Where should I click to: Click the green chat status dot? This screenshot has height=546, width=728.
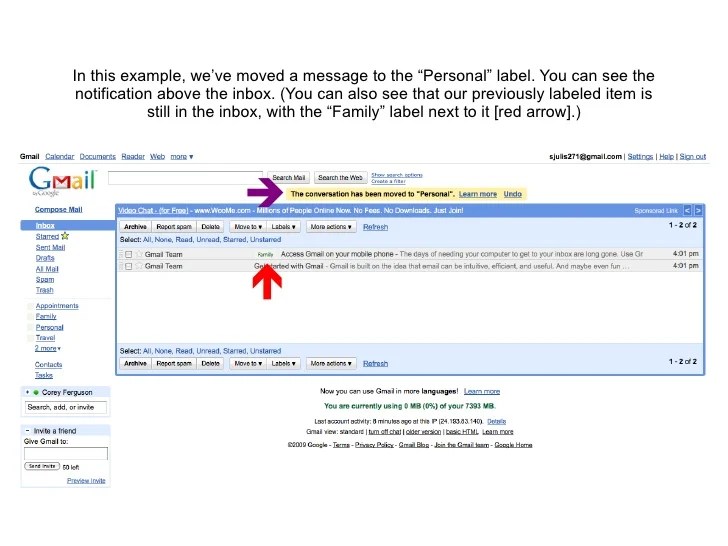pos(36,392)
